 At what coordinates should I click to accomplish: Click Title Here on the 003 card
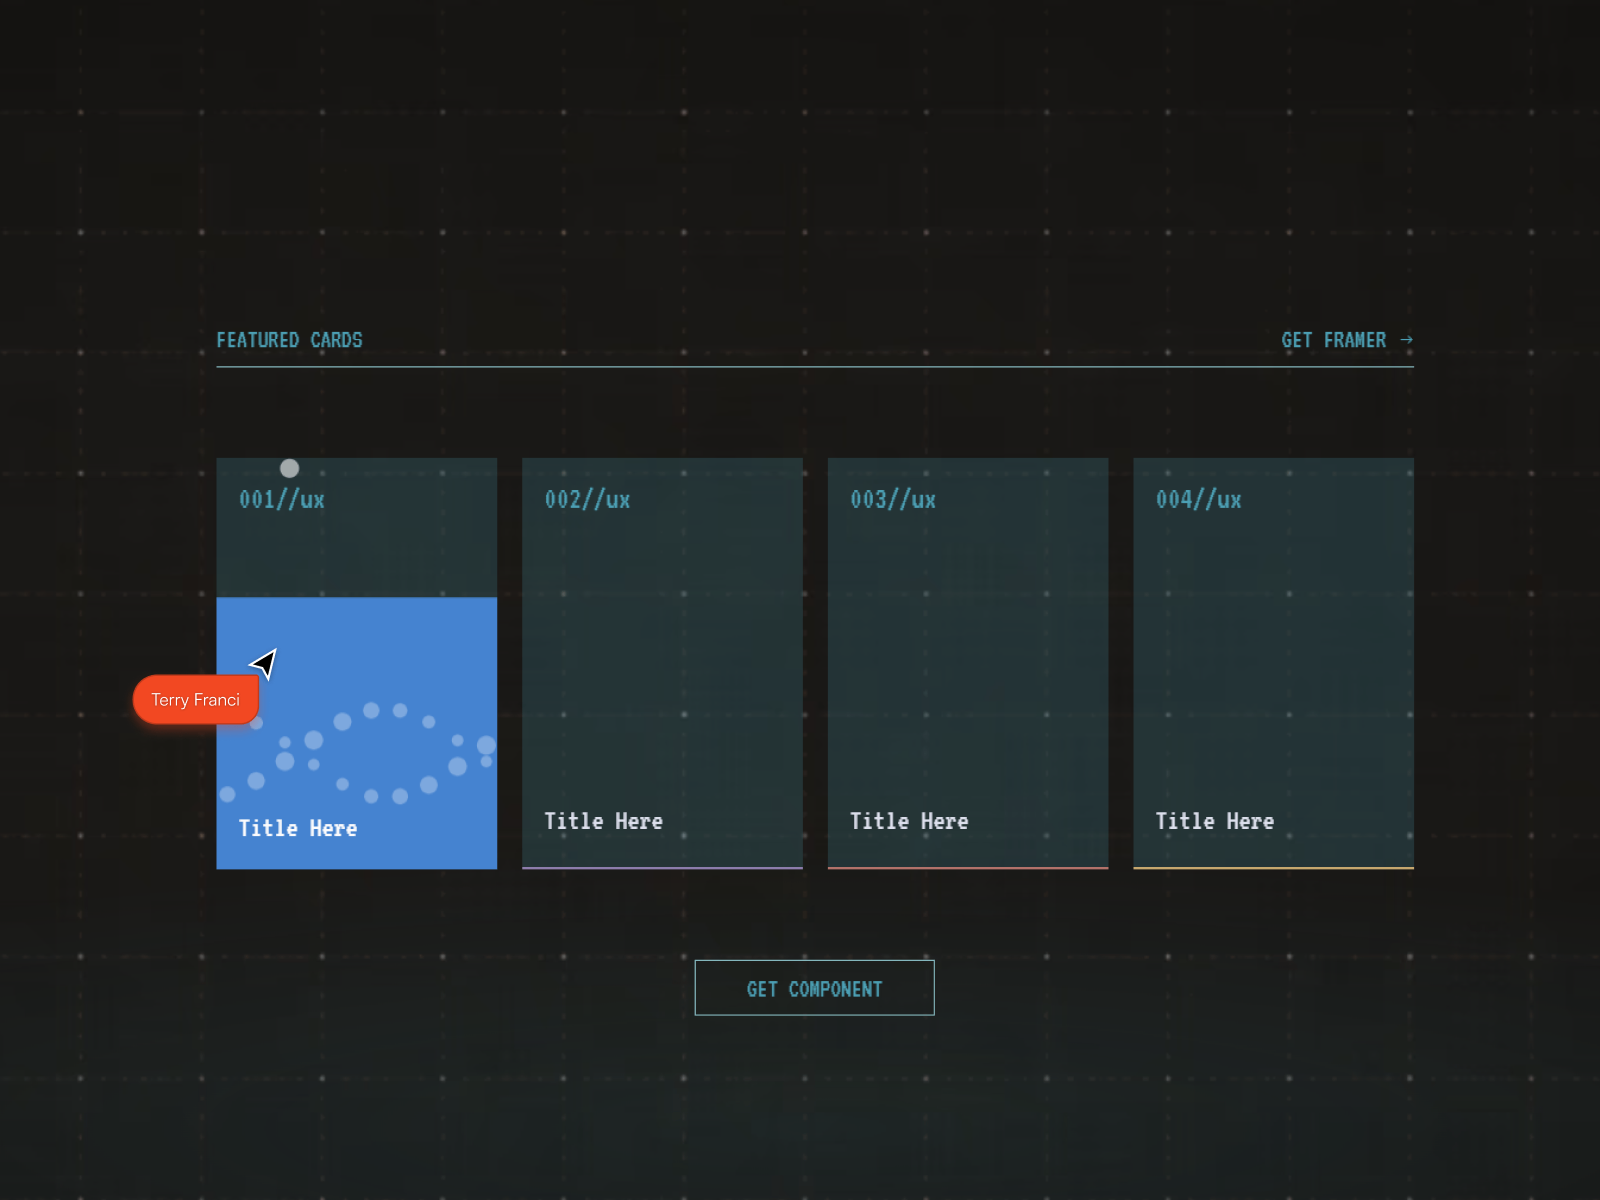(909, 821)
